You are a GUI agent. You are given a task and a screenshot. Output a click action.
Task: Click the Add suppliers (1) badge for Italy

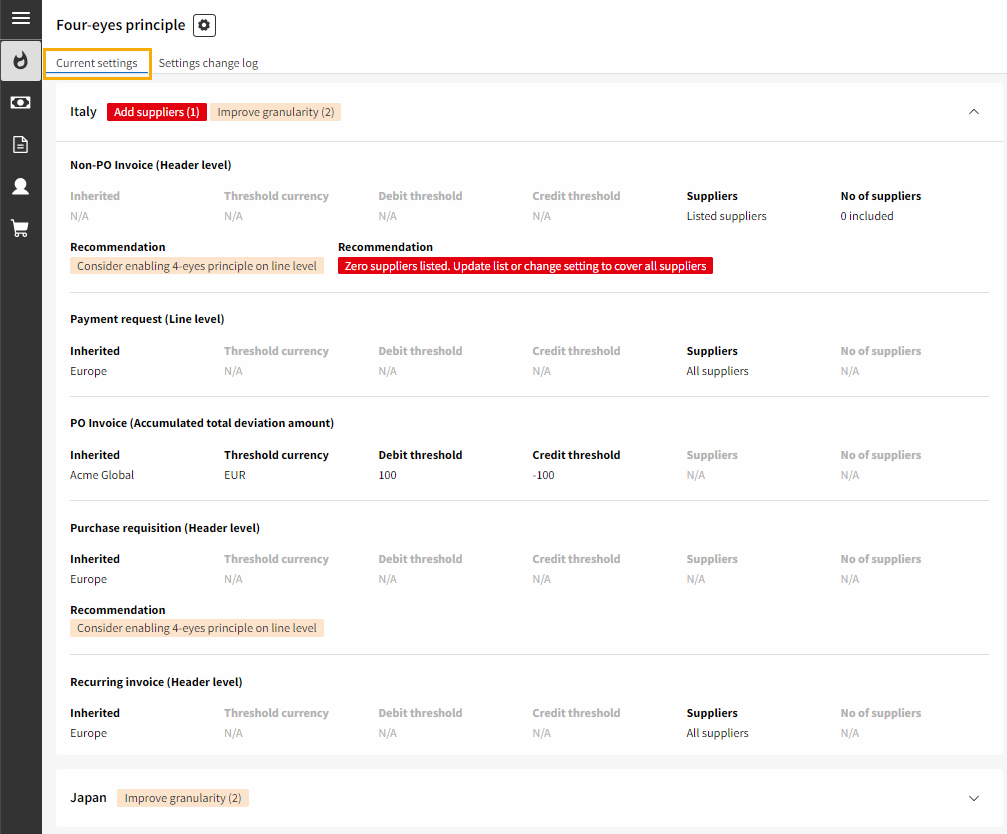click(x=156, y=112)
